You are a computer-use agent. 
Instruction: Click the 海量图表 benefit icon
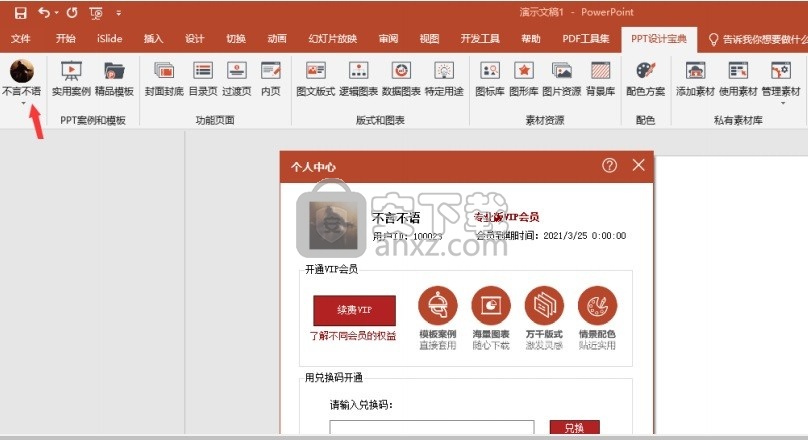point(491,306)
